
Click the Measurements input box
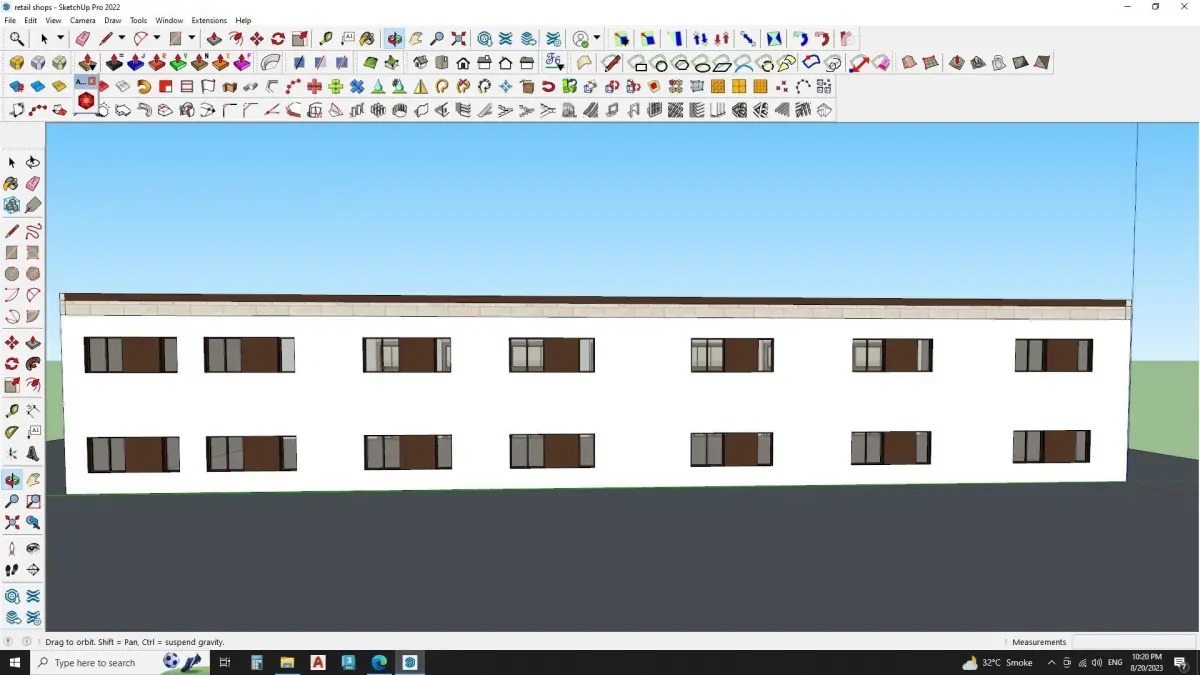1133,642
